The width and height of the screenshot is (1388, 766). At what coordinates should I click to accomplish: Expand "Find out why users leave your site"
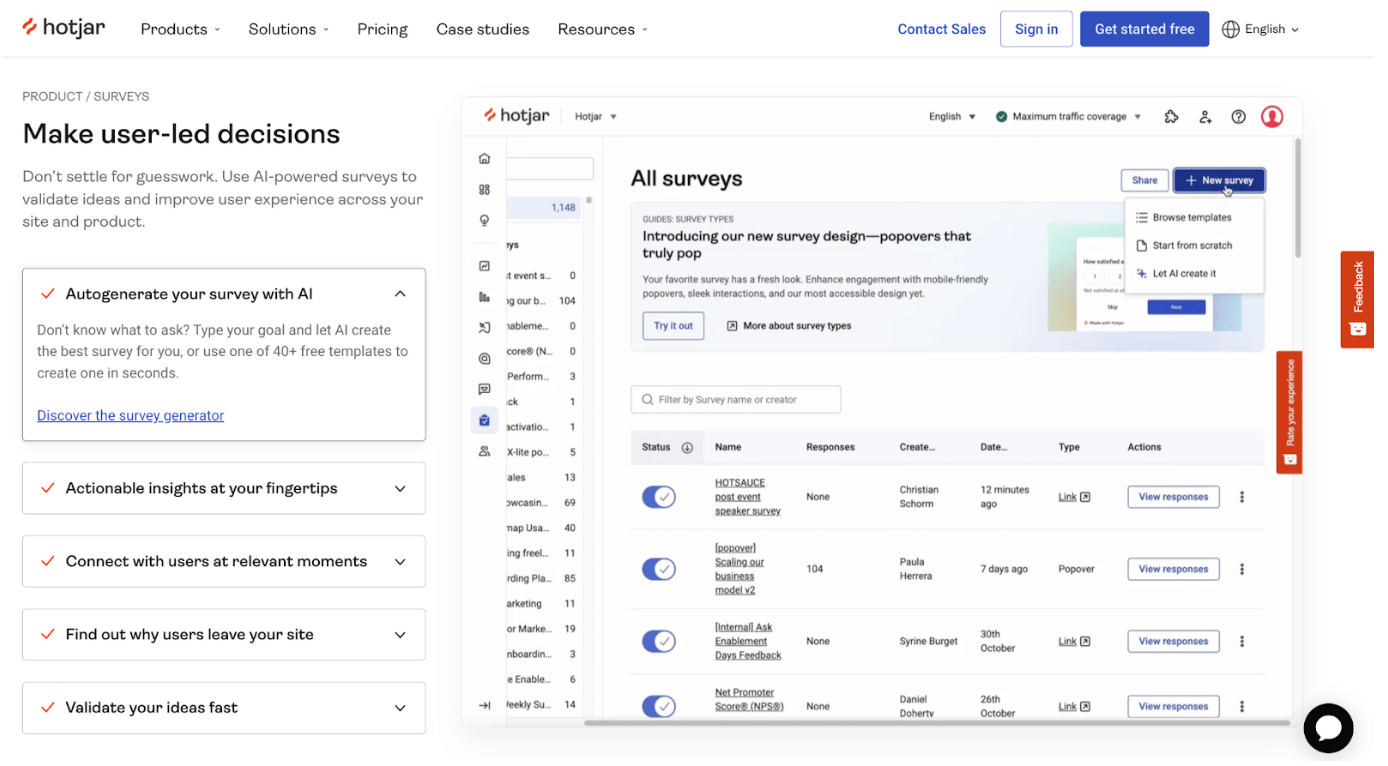click(x=223, y=634)
